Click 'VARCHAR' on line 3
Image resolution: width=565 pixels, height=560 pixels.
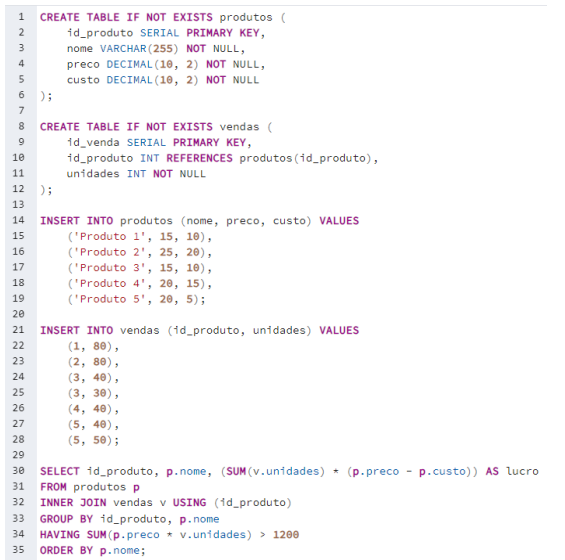click(x=123, y=49)
